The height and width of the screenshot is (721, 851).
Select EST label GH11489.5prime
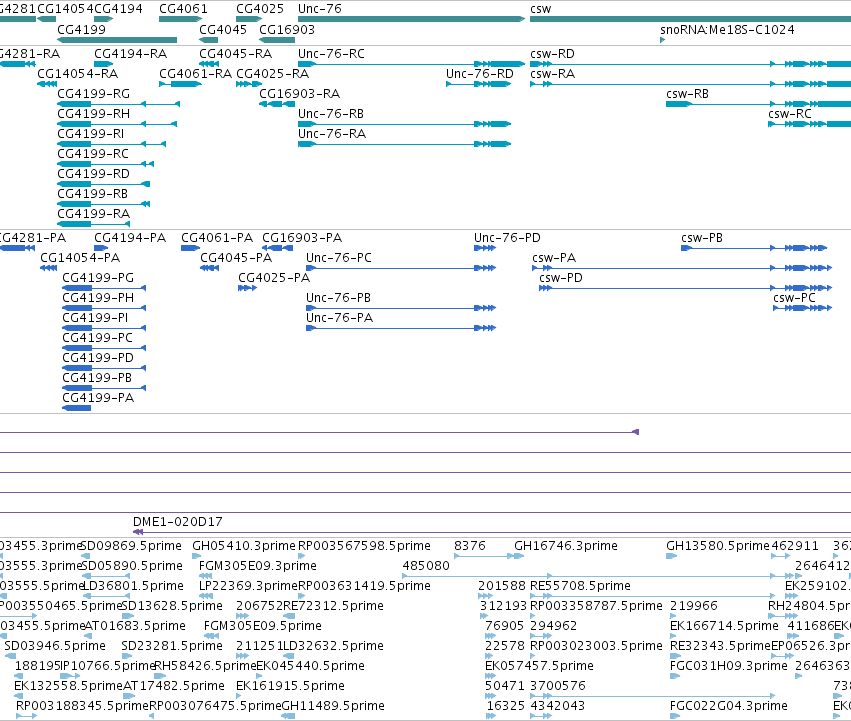[333, 706]
